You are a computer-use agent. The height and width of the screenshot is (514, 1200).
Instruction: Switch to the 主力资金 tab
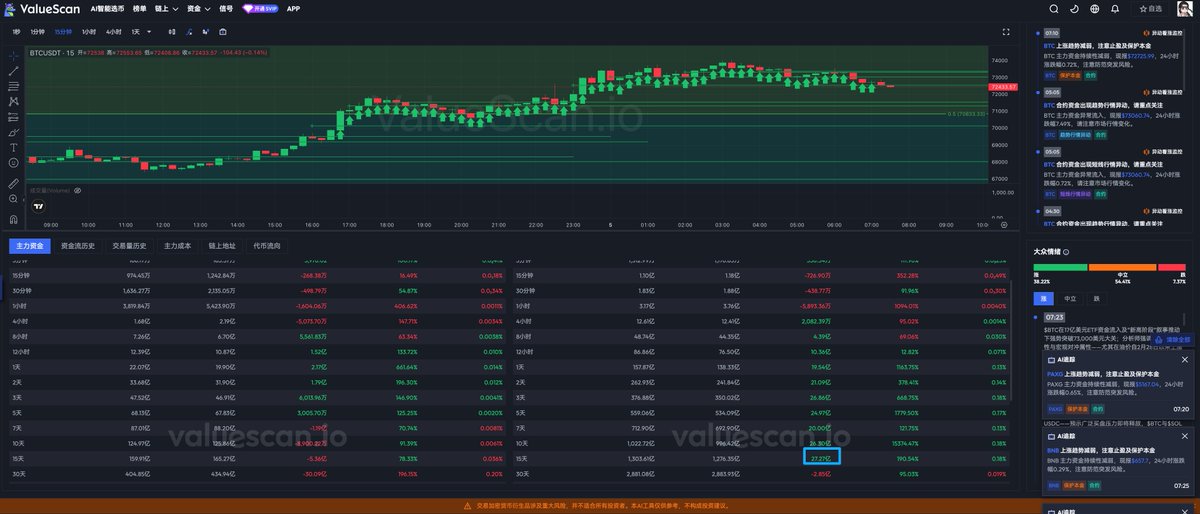[28, 245]
